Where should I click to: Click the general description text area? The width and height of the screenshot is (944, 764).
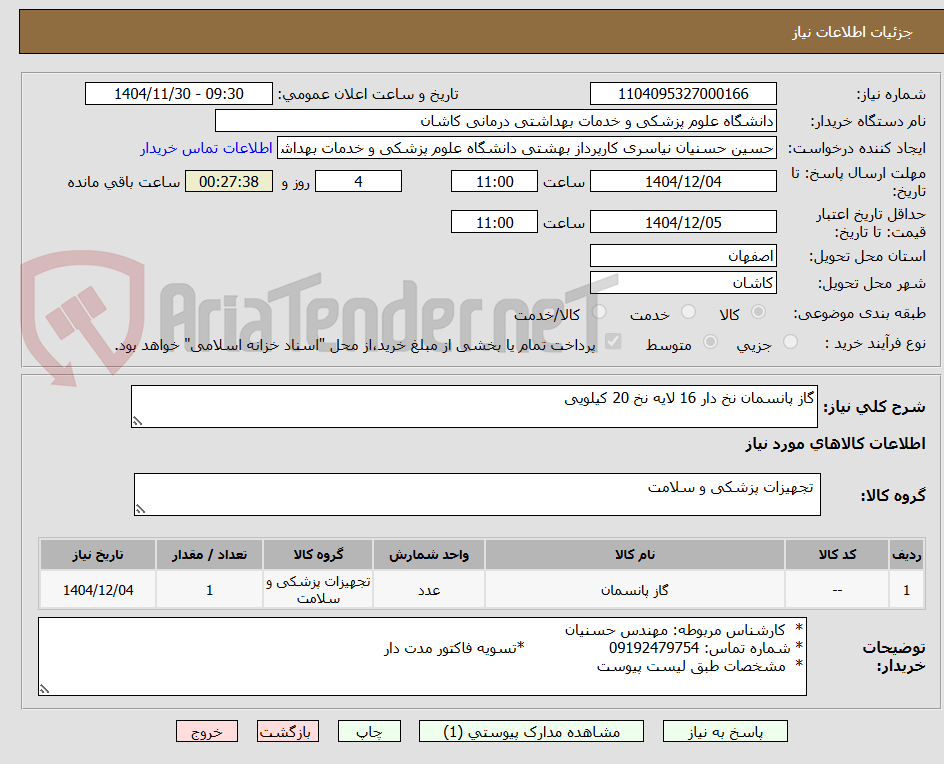[x=474, y=406]
